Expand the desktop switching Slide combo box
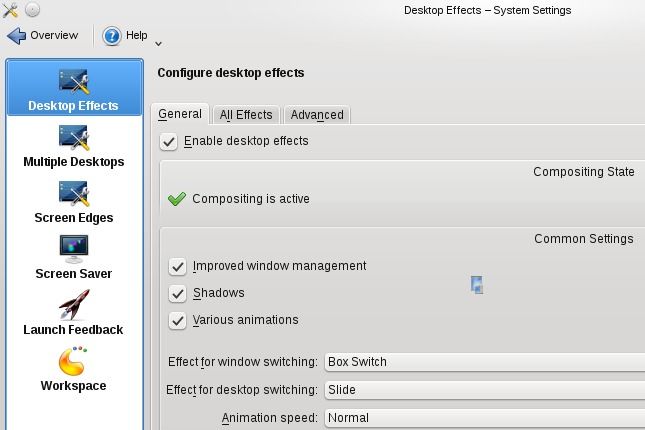The height and width of the screenshot is (430, 645). pyautogui.click(x=485, y=390)
